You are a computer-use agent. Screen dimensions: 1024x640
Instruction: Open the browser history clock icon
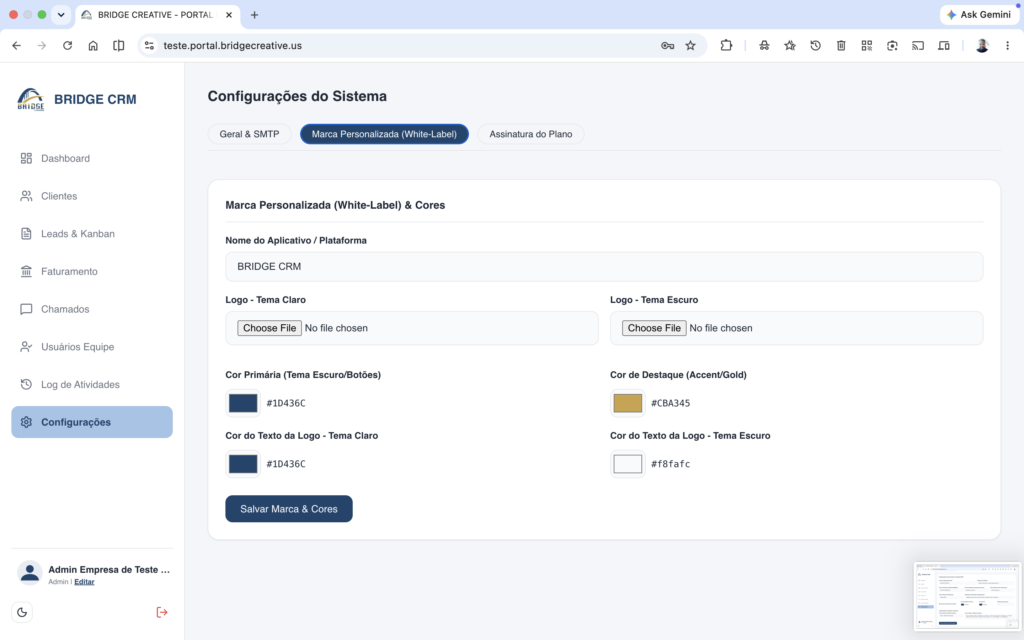(816, 46)
